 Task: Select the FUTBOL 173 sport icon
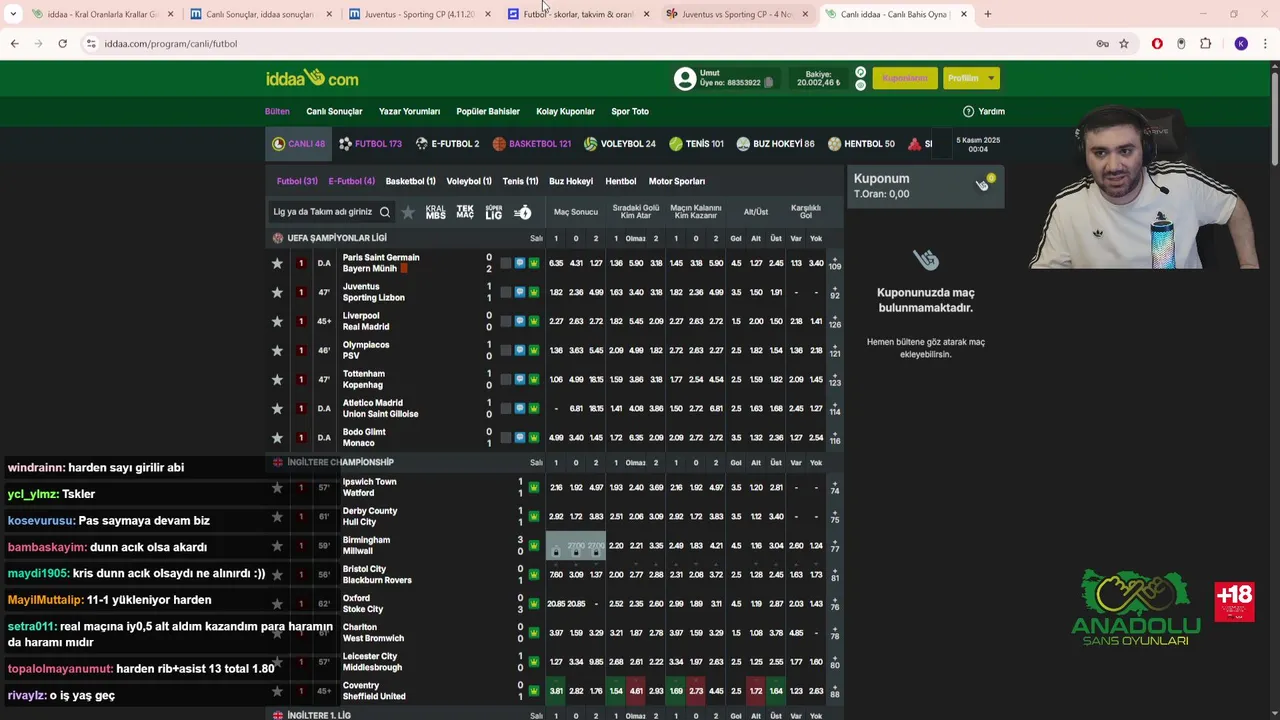pos(345,144)
